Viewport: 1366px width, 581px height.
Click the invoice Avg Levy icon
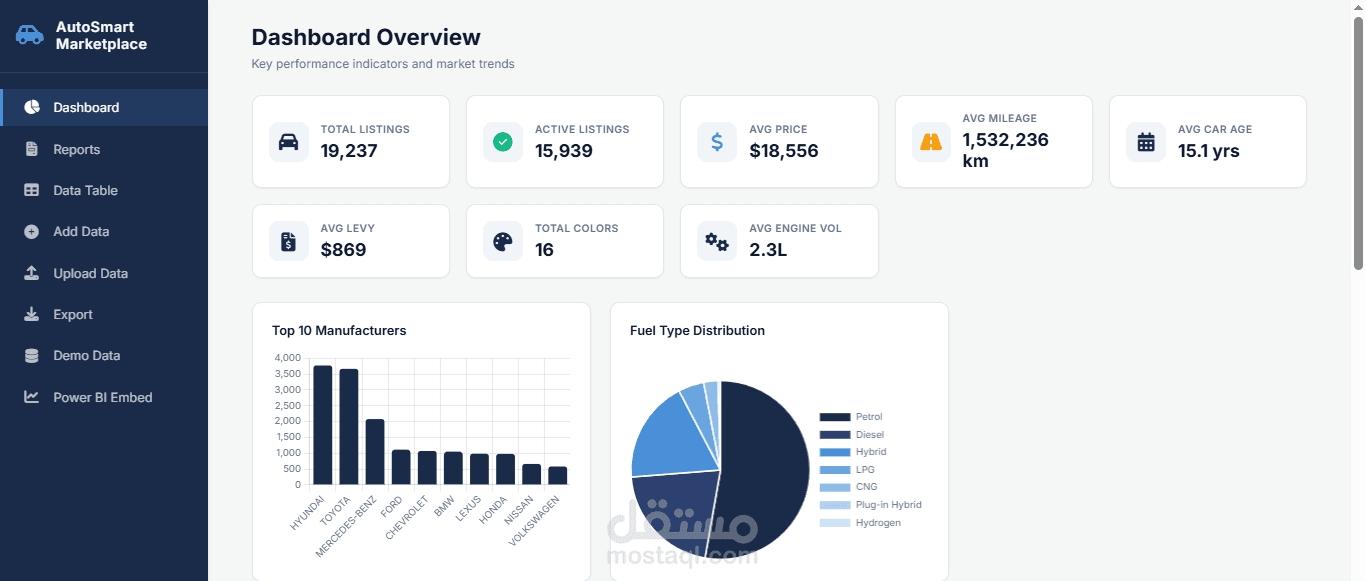(x=288, y=241)
